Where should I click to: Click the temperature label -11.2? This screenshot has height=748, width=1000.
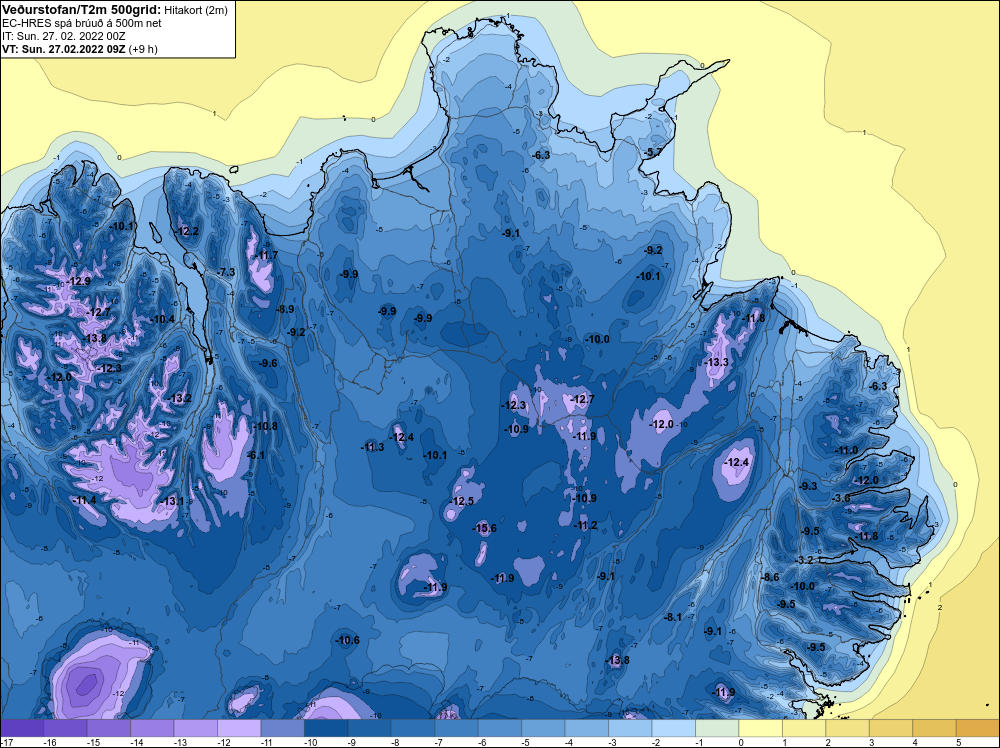(x=585, y=525)
